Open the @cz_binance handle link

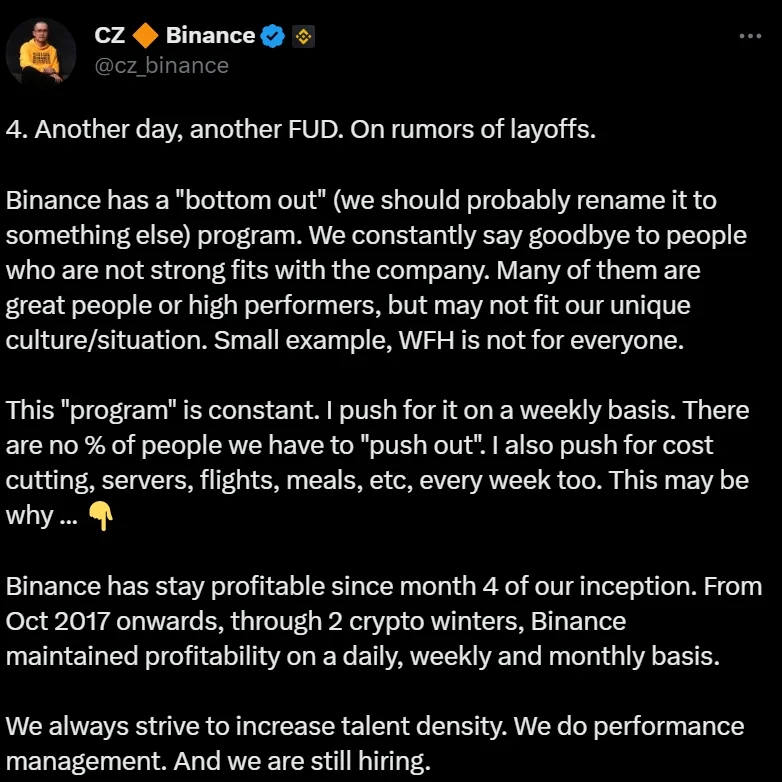point(162,66)
